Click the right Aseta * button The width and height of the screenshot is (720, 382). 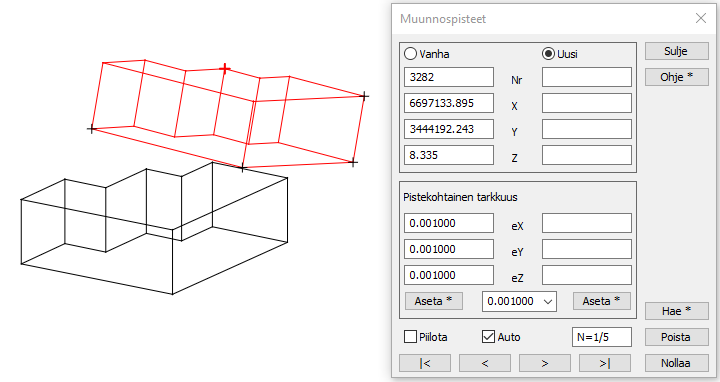point(602,301)
